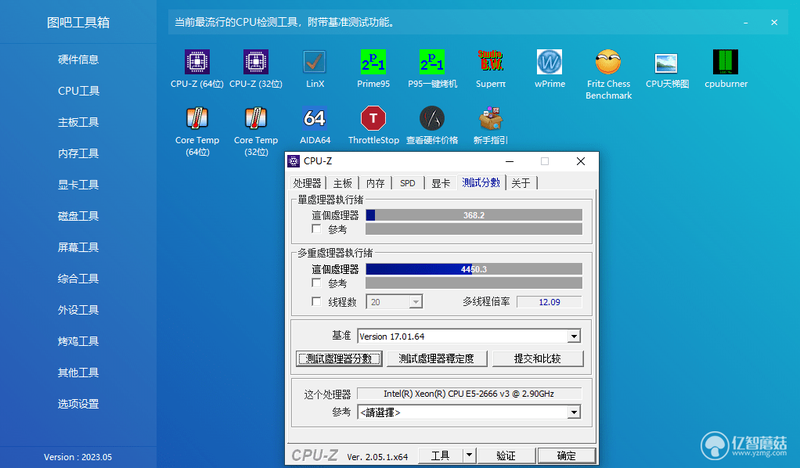Screen dimensions: 800x468
Task: Open the CPU天梯图 icon
Action: (666, 62)
